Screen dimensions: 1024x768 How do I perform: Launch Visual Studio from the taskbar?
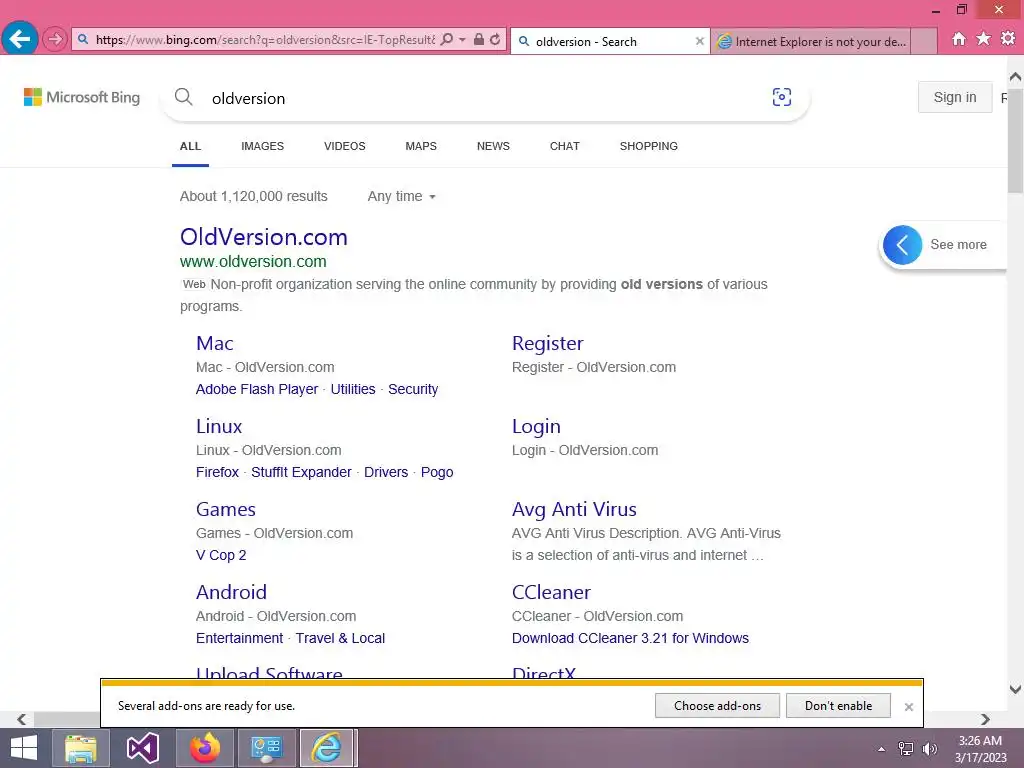[142, 748]
